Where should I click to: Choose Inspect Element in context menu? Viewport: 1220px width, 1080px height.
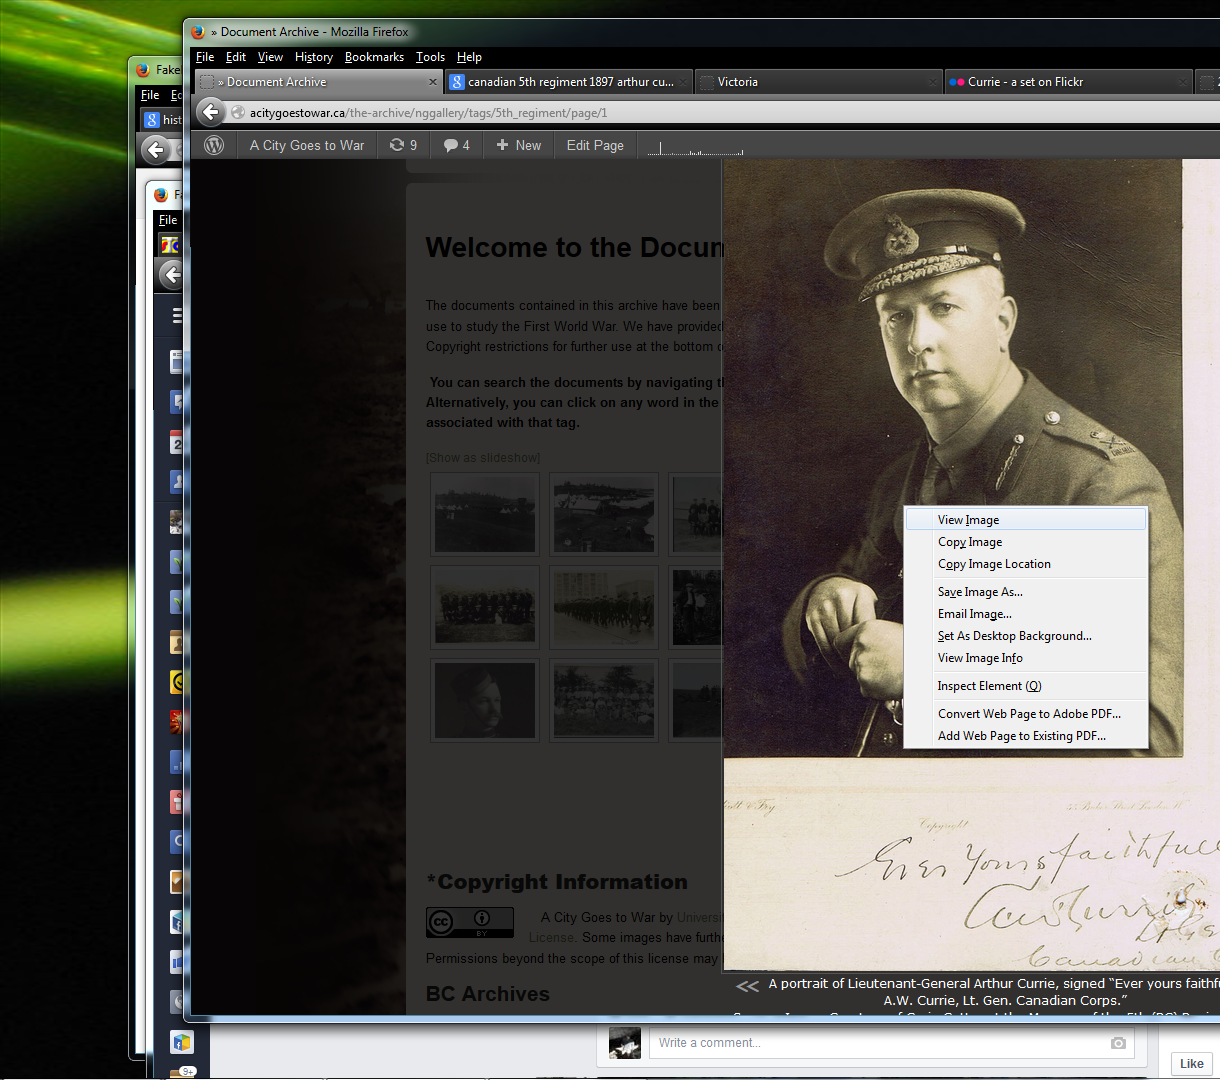pyautogui.click(x=989, y=686)
